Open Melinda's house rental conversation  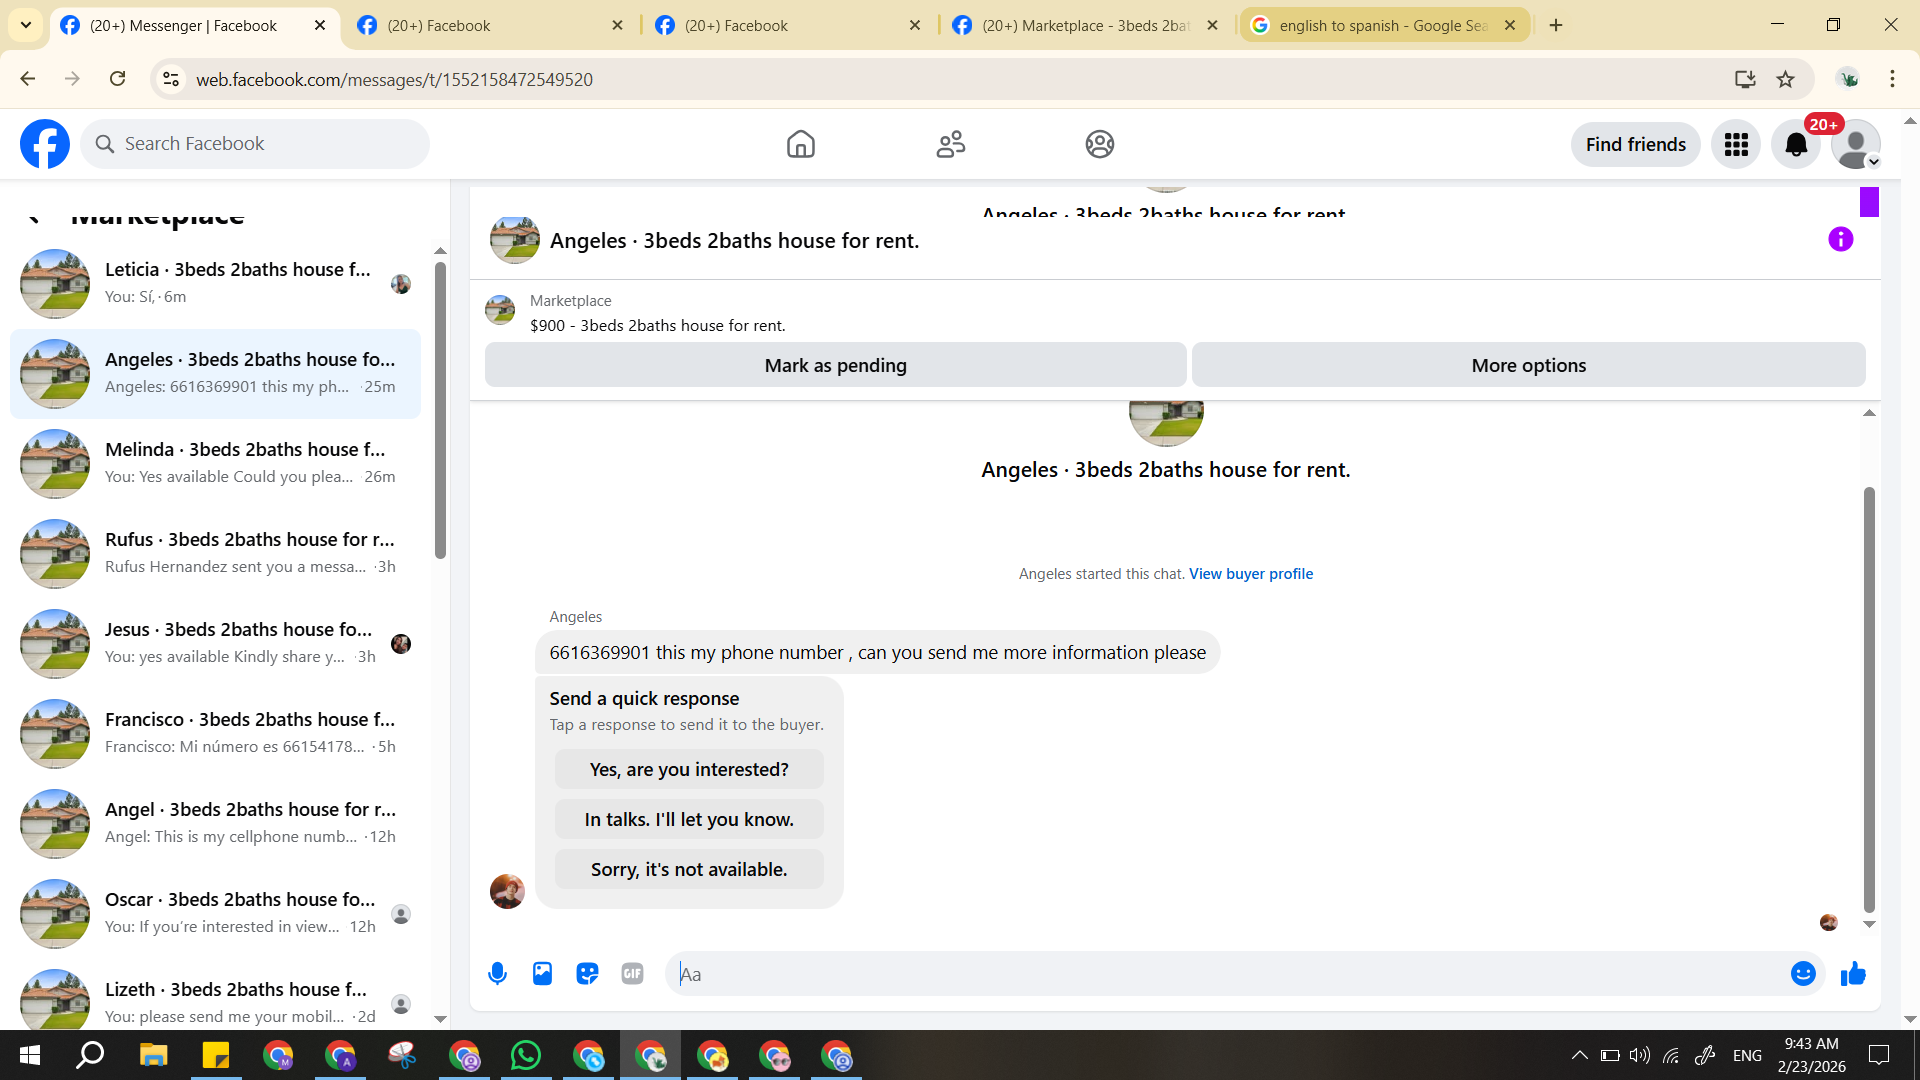pyautogui.click(x=215, y=463)
